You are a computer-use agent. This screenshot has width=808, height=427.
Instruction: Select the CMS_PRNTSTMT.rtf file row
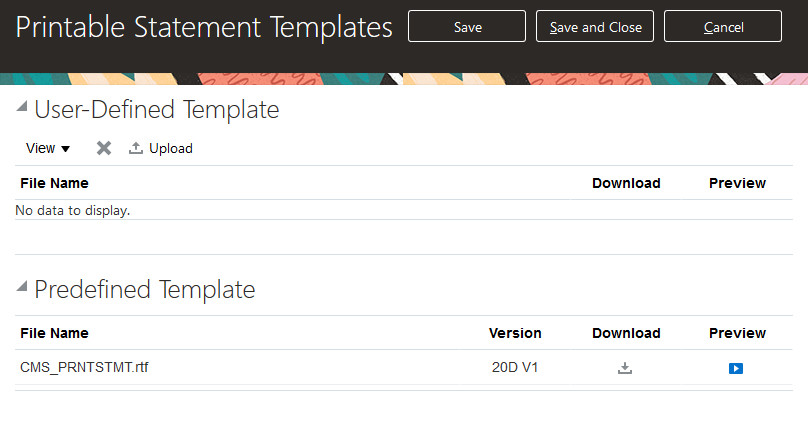85,367
